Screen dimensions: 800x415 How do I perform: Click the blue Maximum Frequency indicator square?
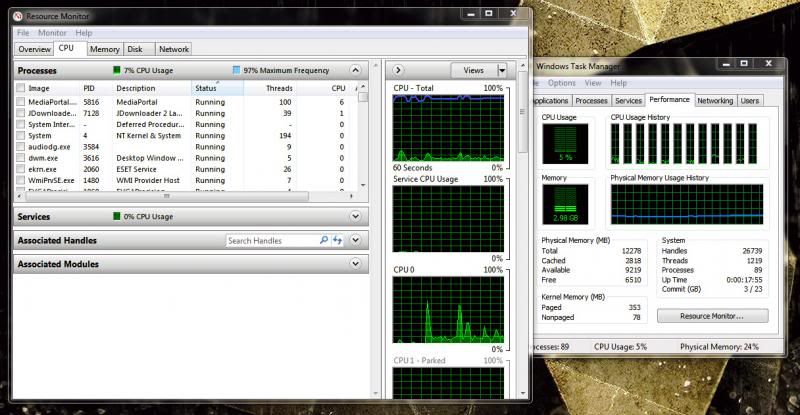[x=236, y=70]
